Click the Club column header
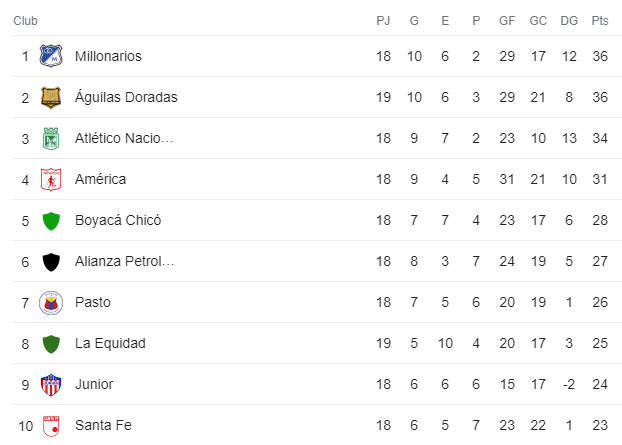The image size is (622, 445). 26,20
